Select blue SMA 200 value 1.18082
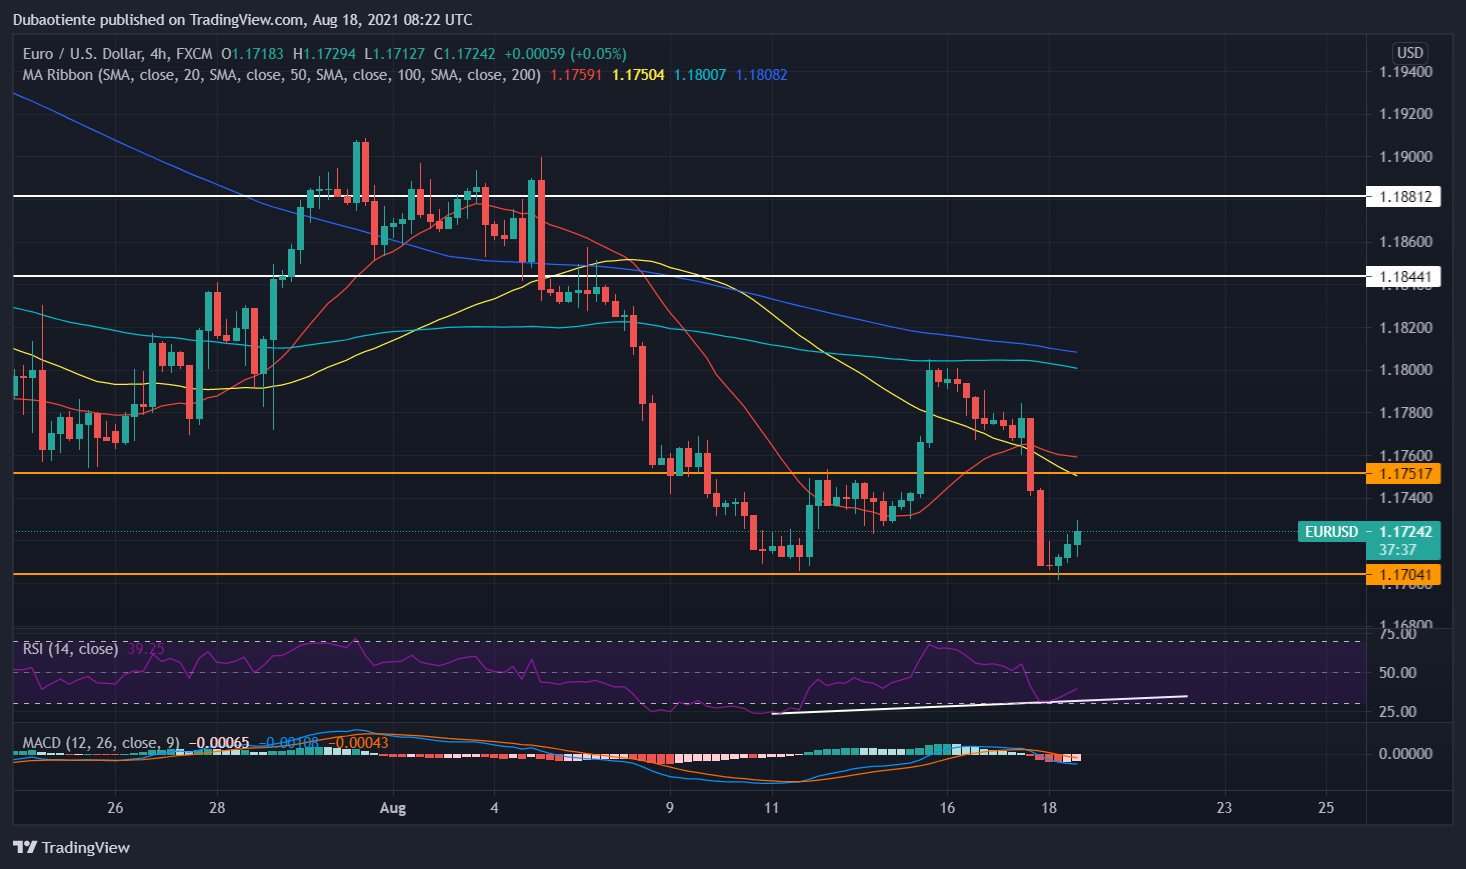Screen dimensions: 1466x869 pos(761,75)
